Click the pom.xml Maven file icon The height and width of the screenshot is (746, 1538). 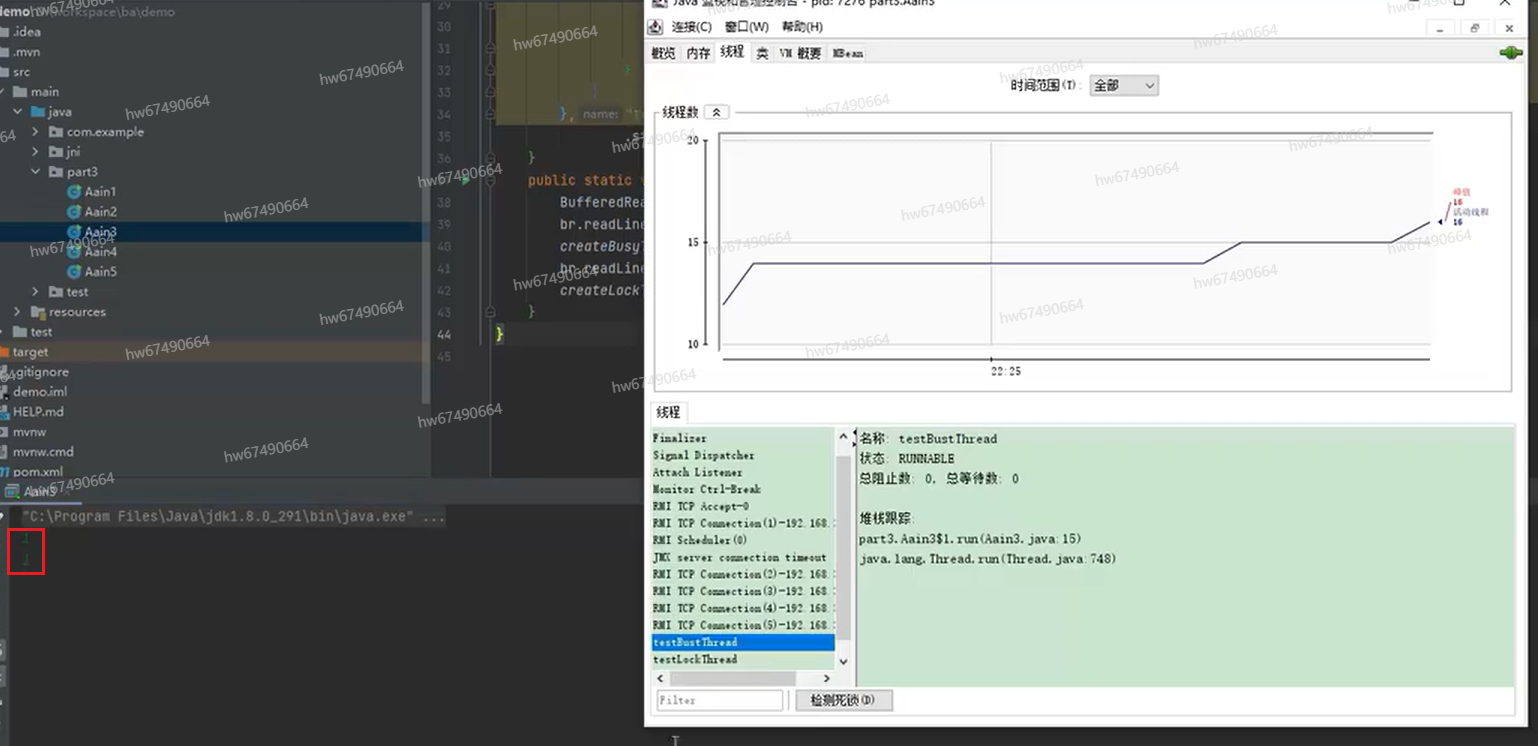pyautogui.click(x=4, y=472)
